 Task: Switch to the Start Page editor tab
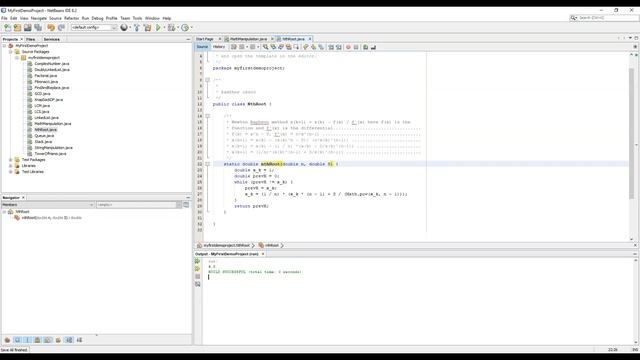[205, 39]
